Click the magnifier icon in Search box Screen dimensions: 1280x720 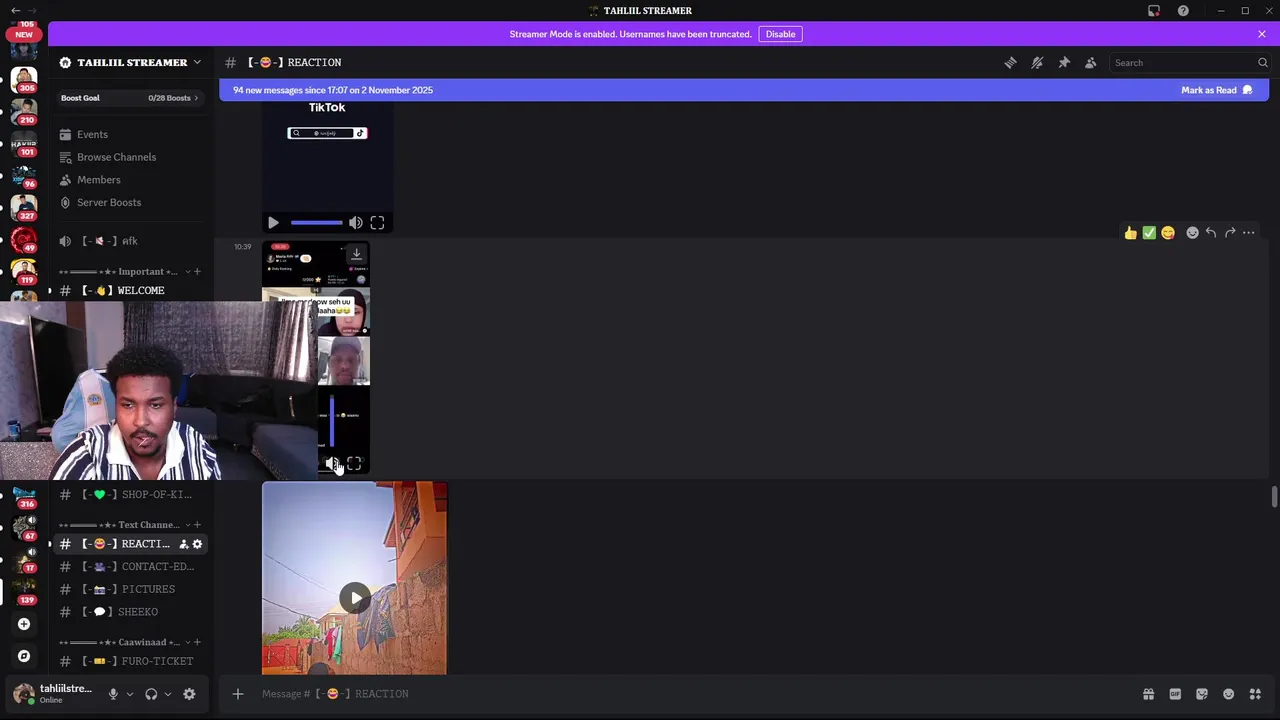pyautogui.click(x=1262, y=63)
